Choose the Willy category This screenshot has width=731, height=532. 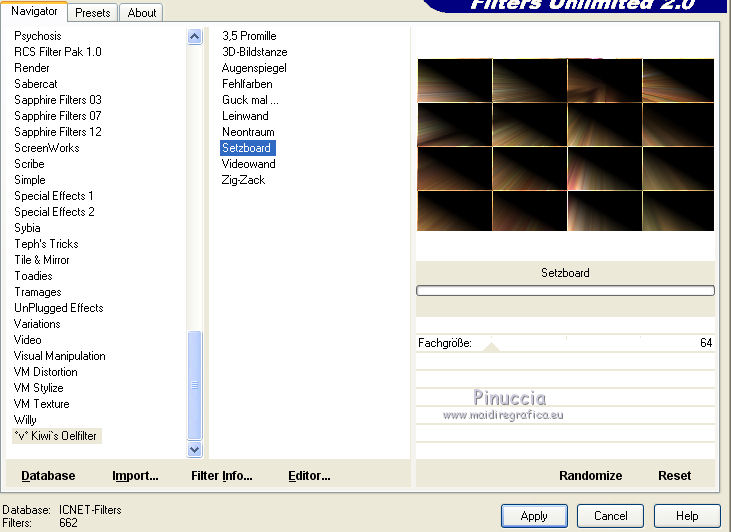pos(25,420)
